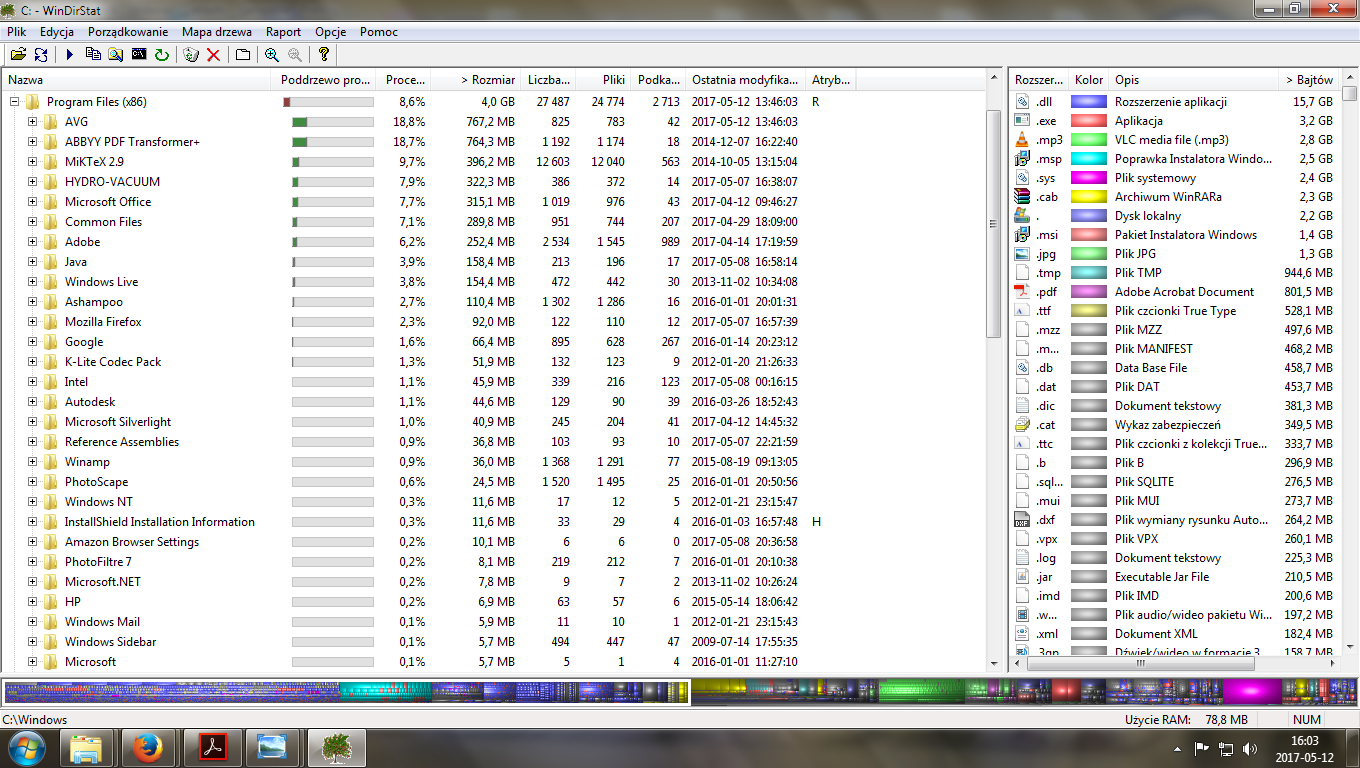The width and height of the screenshot is (1360, 768).
Task: Click the Command Prompt Here toolbar icon
Action: click(x=139, y=55)
